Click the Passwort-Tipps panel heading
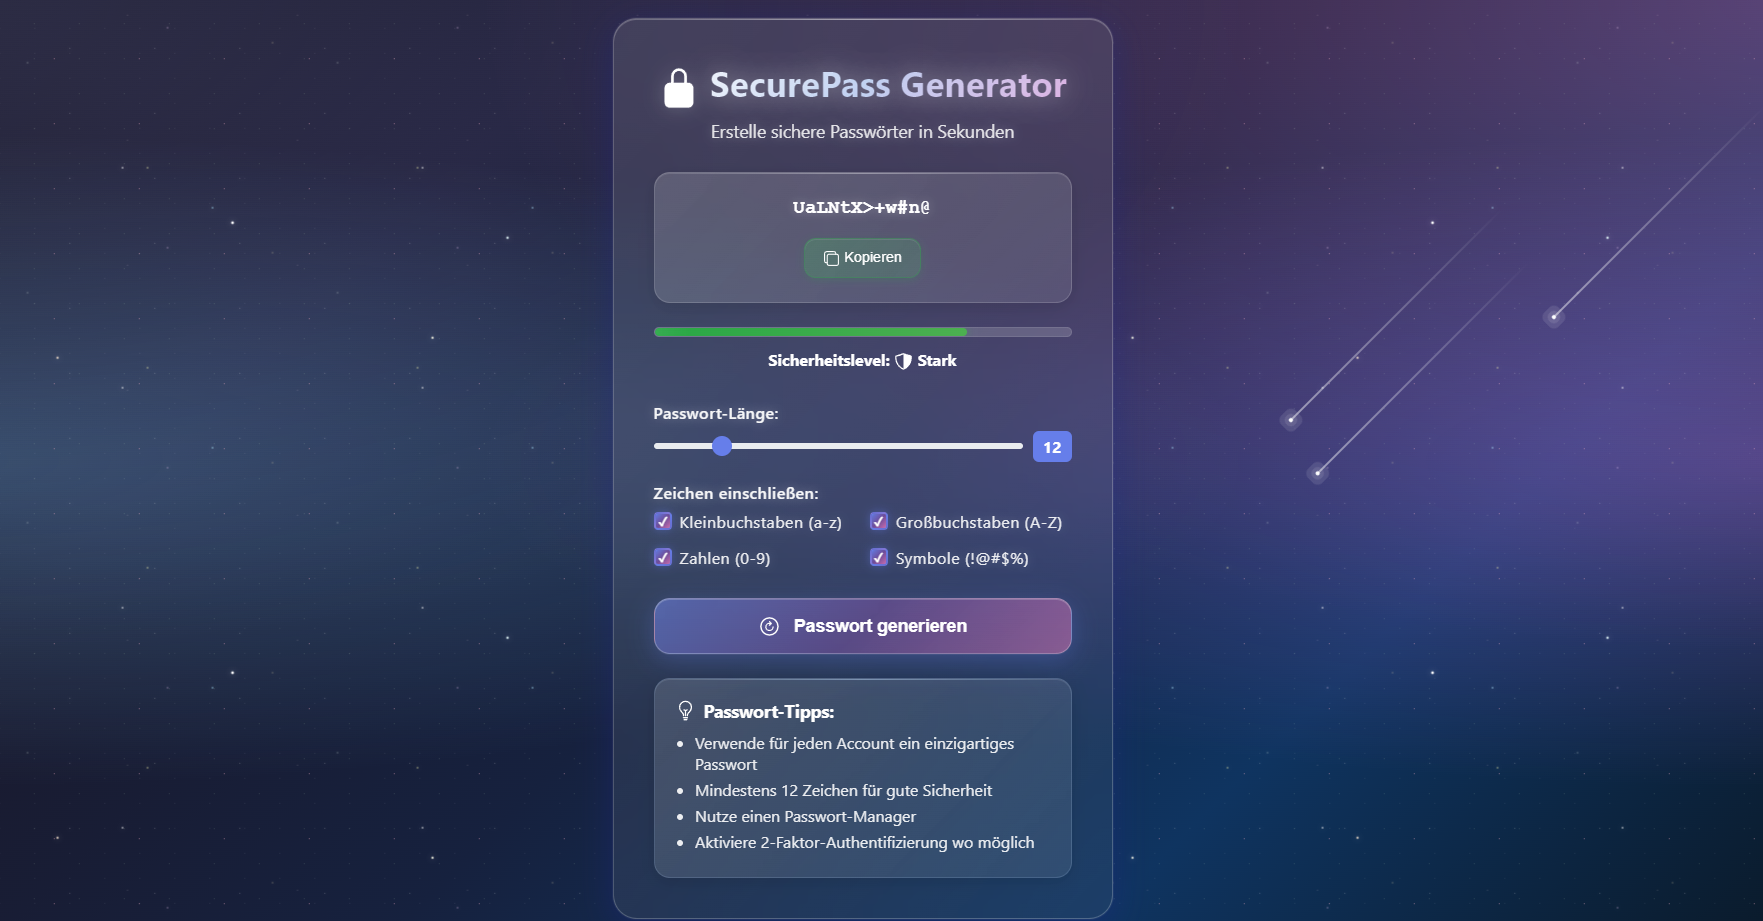This screenshot has width=1763, height=921. (x=768, y=712)
